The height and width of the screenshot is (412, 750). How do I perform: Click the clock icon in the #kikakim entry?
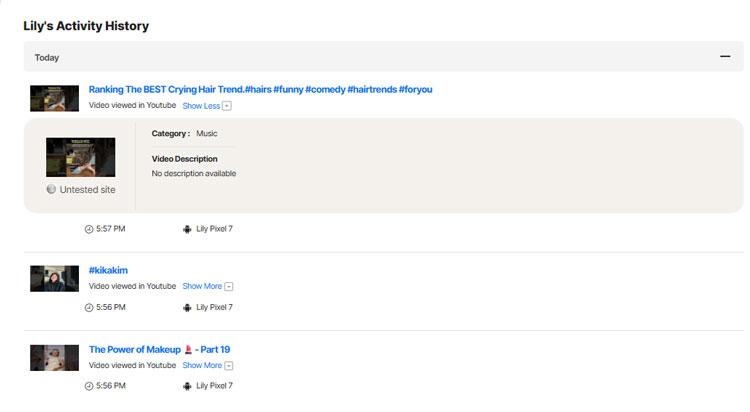pyautogui.click(x=89, y=308)
